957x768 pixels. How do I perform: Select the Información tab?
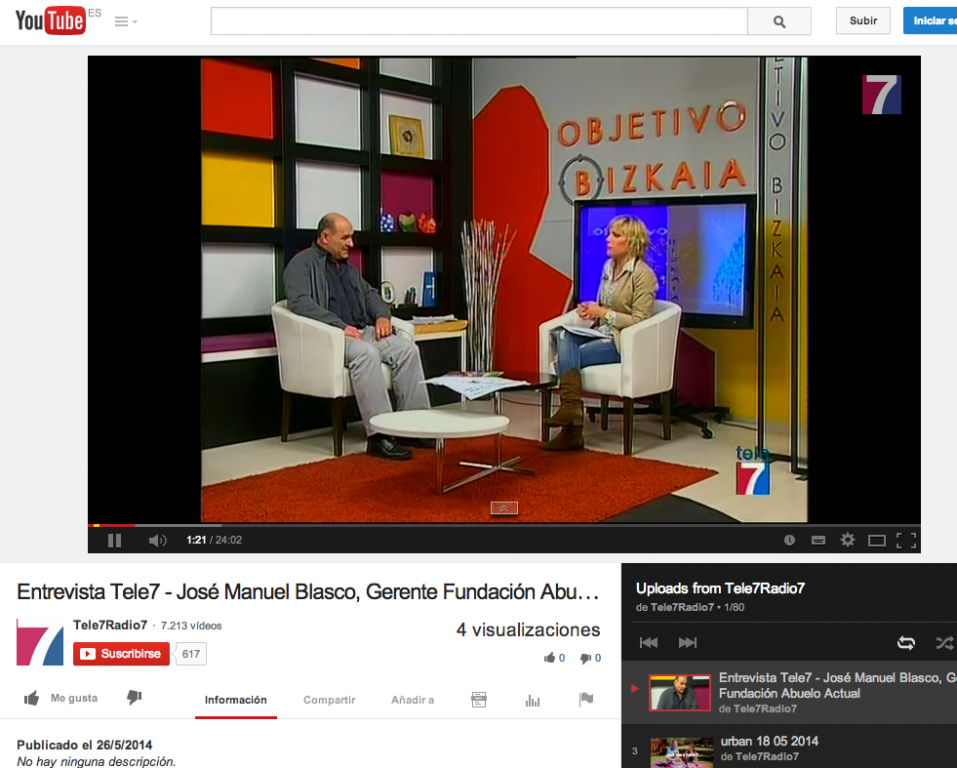point(235,700)
